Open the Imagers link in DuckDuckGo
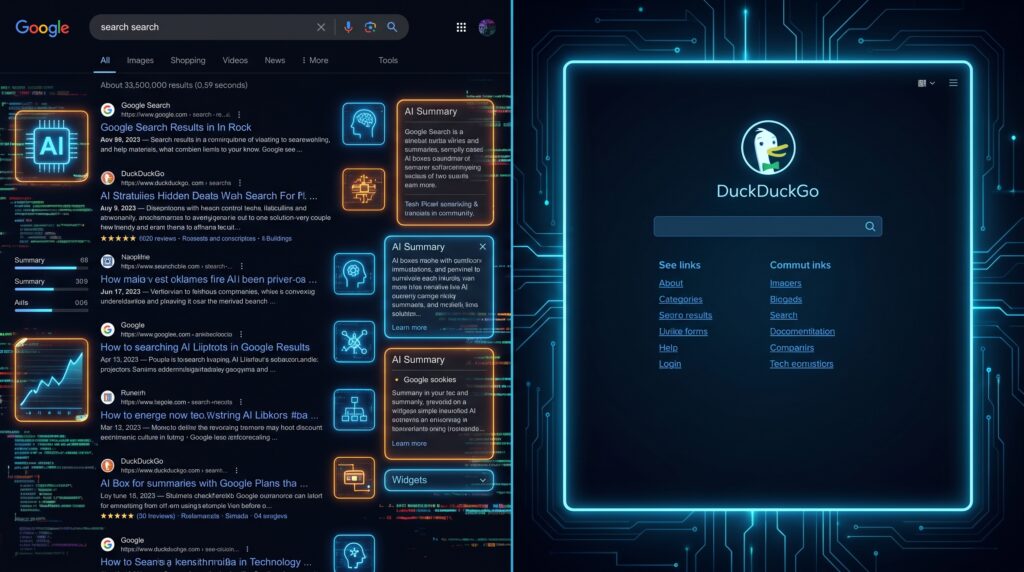Viewport: 1024px width, 572px height. [x=785, y=283]
